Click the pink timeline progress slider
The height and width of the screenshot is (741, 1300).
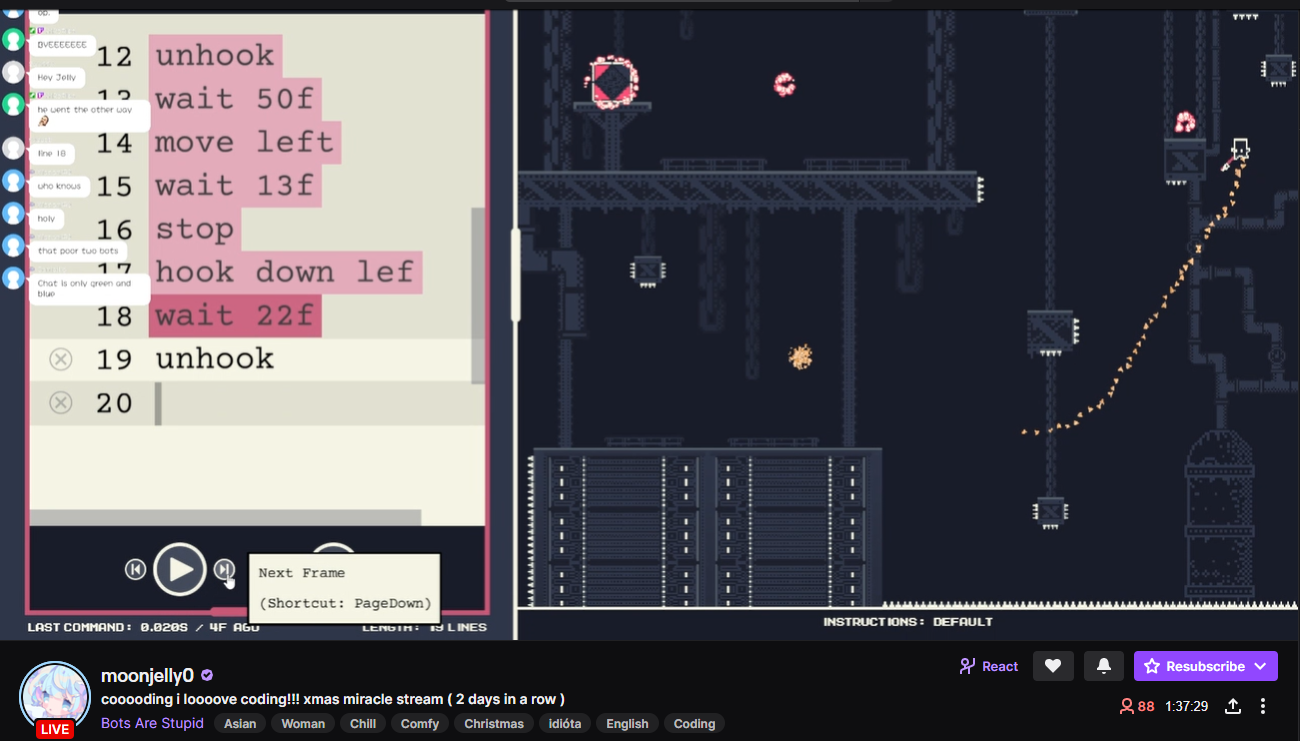[x=229, y=611]
